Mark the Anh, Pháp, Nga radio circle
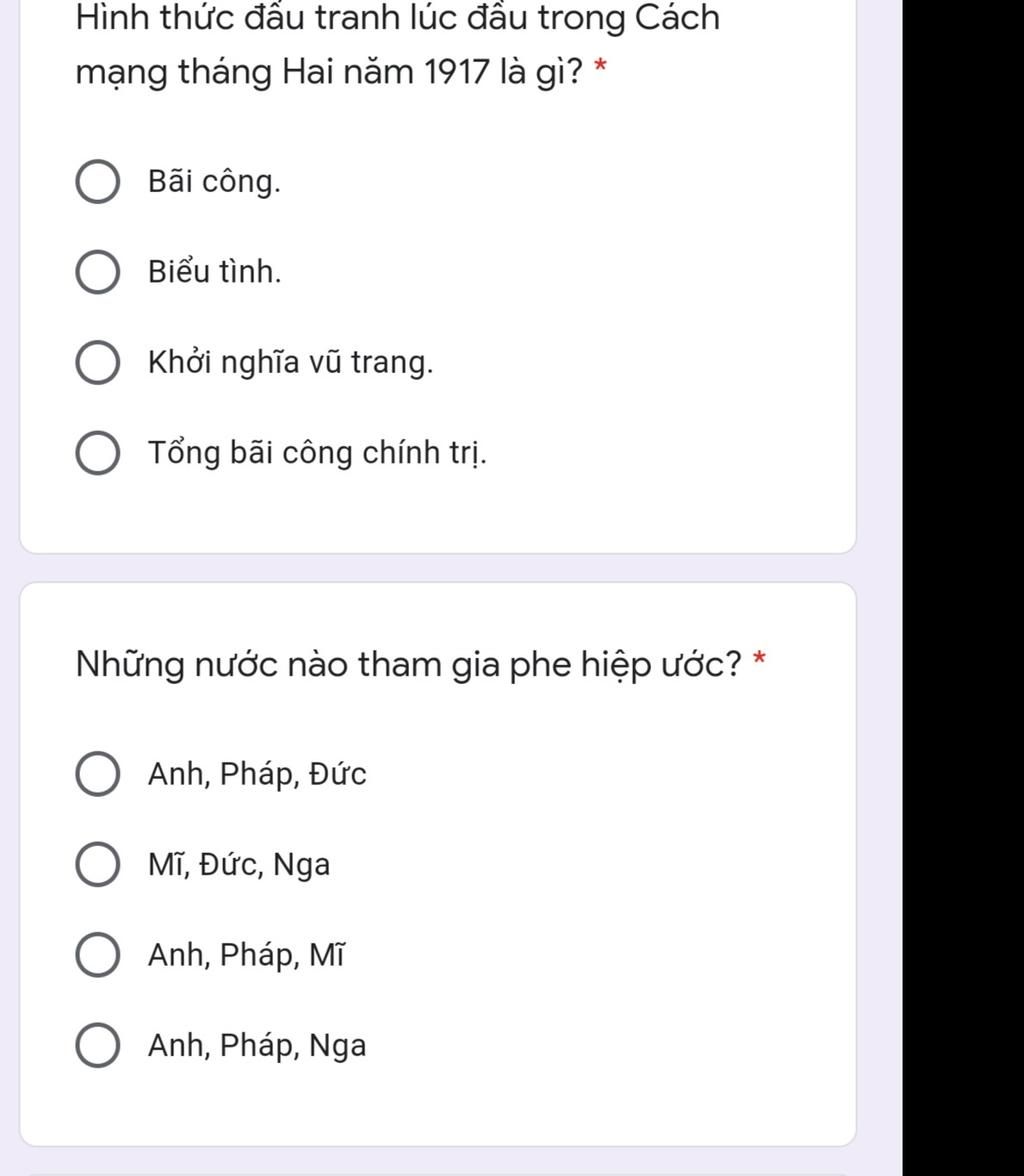The width and height of the screenshot is (1024, 1176). (x=97, y=1046)
